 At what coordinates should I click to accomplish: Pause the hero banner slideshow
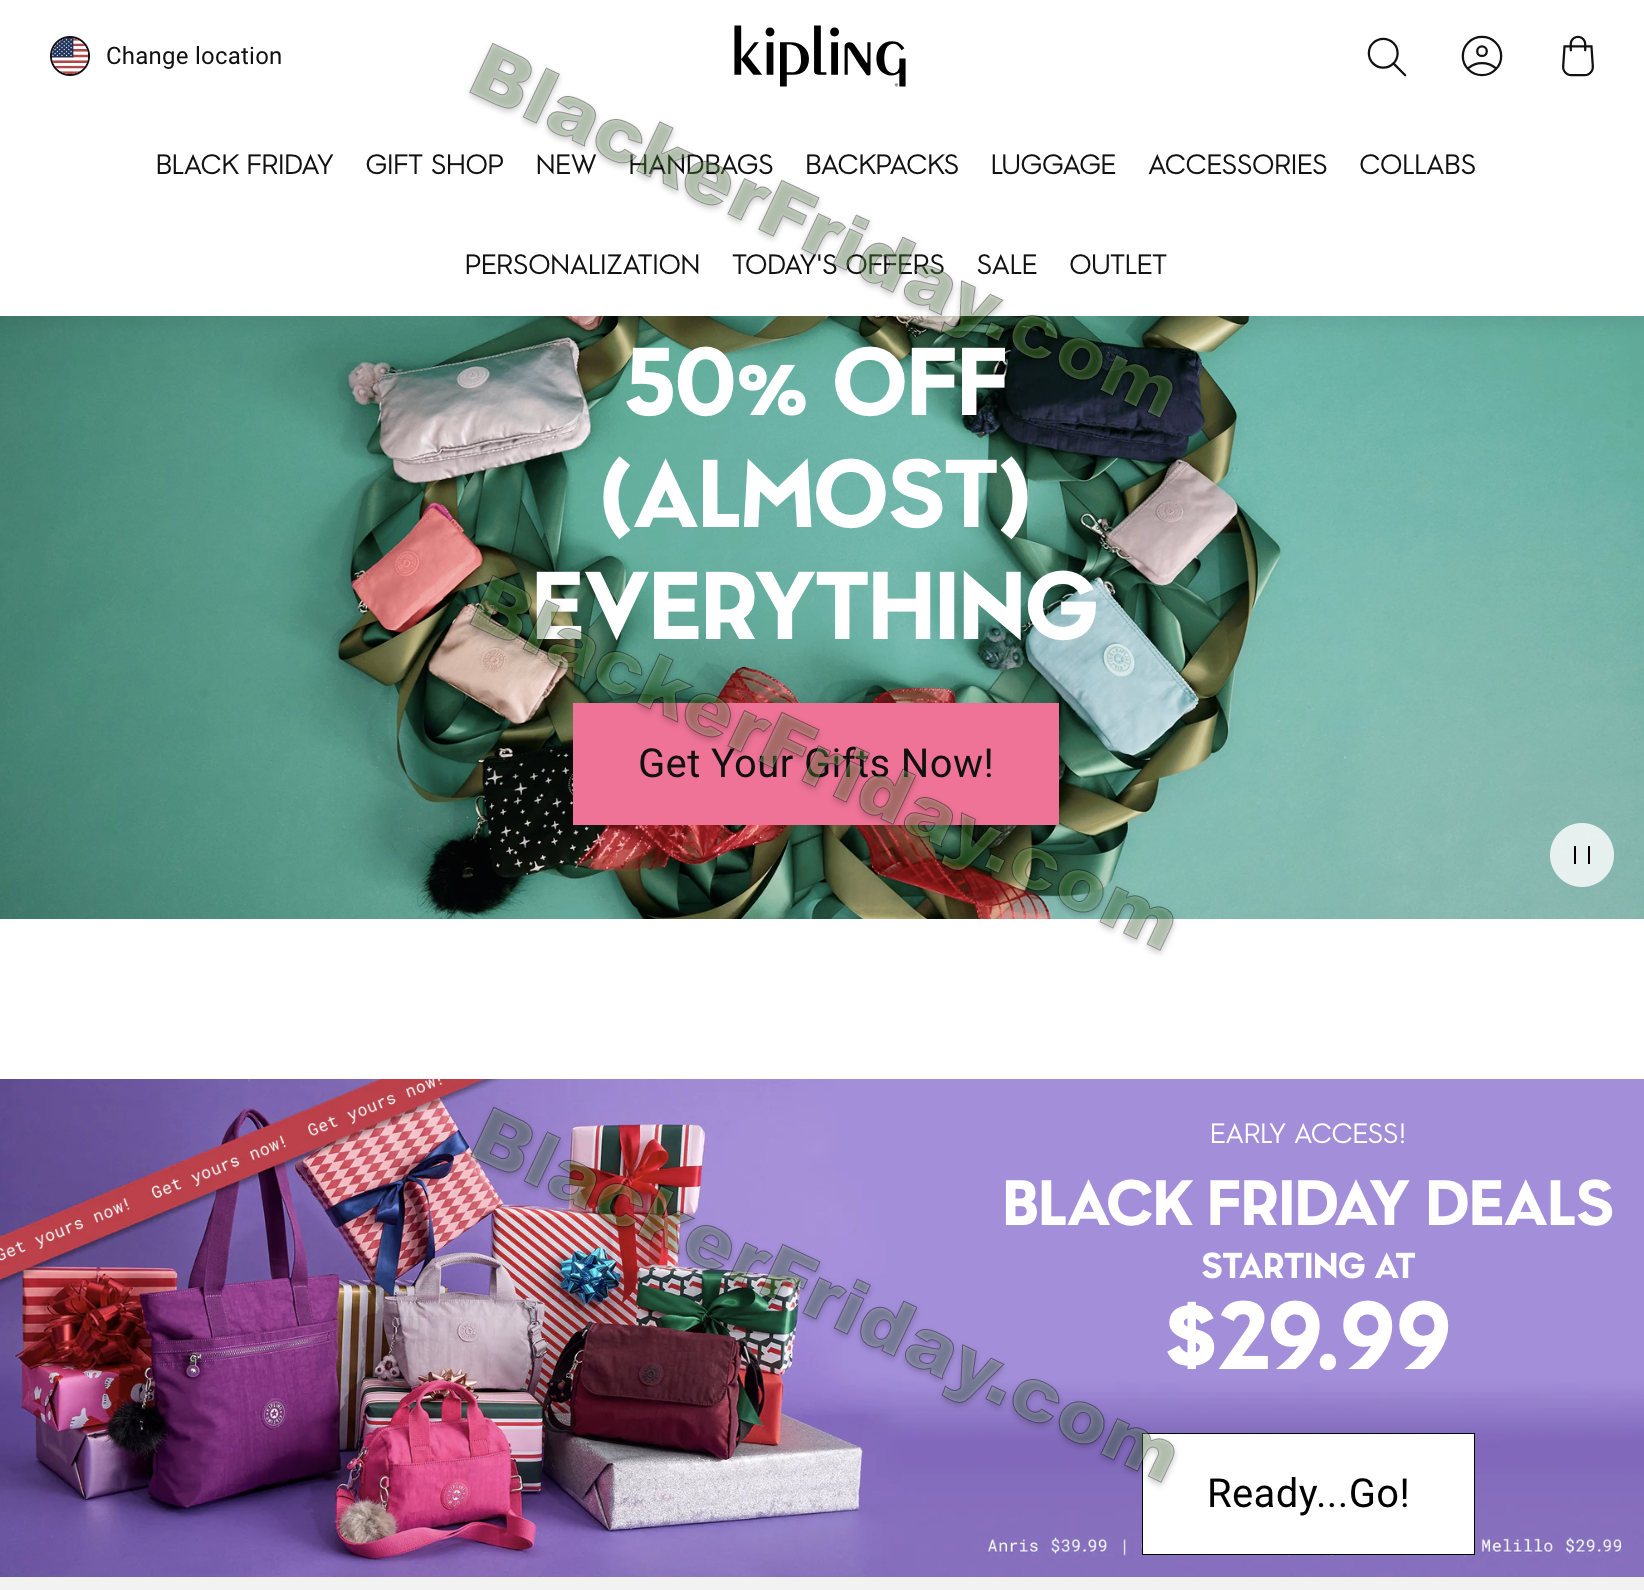pos(1581,855)
